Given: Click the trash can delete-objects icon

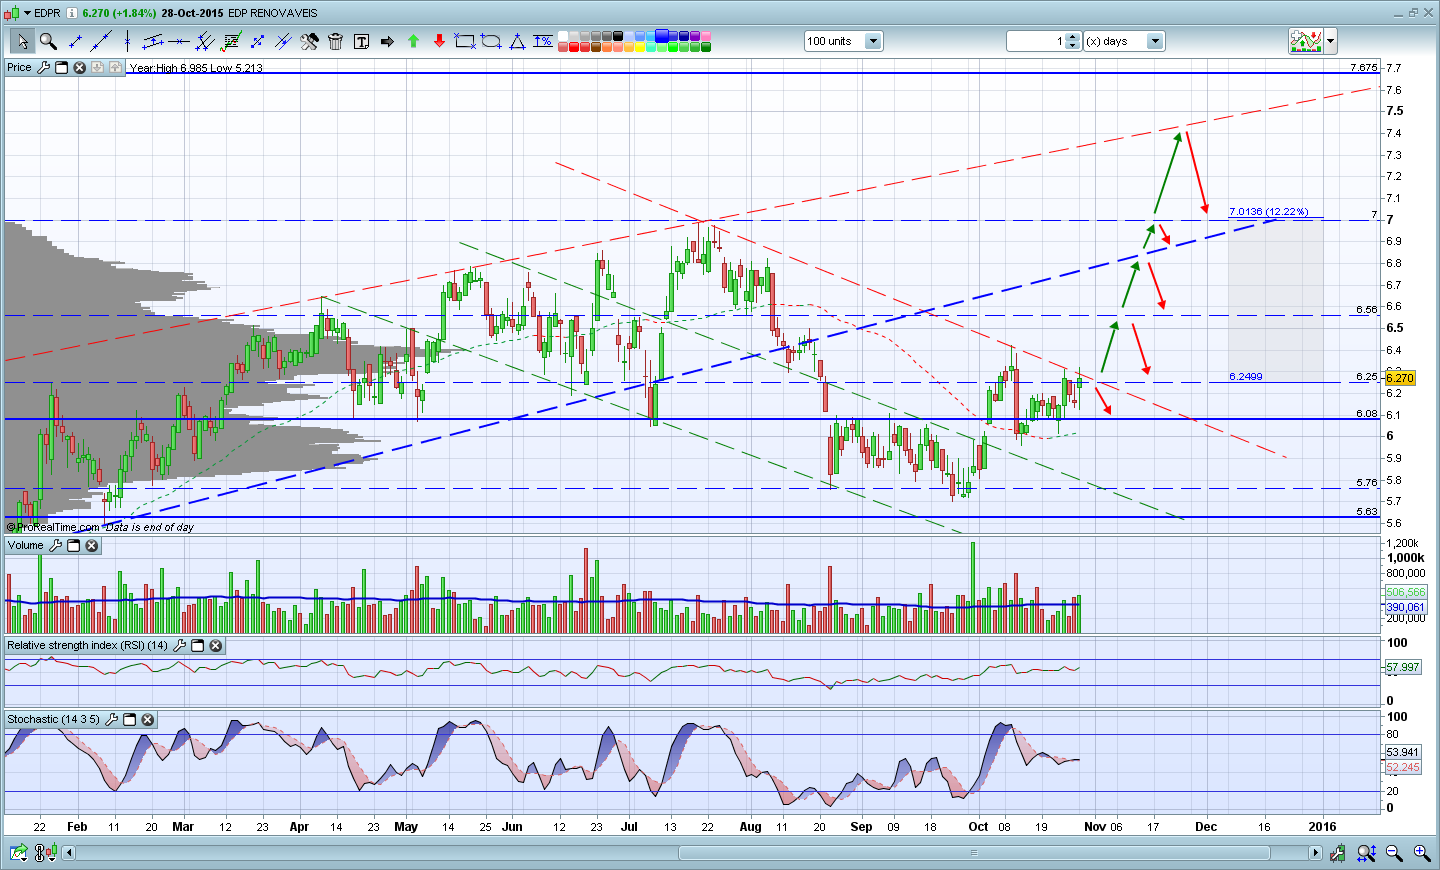Looking at the screenshot, I should (335, 41).
